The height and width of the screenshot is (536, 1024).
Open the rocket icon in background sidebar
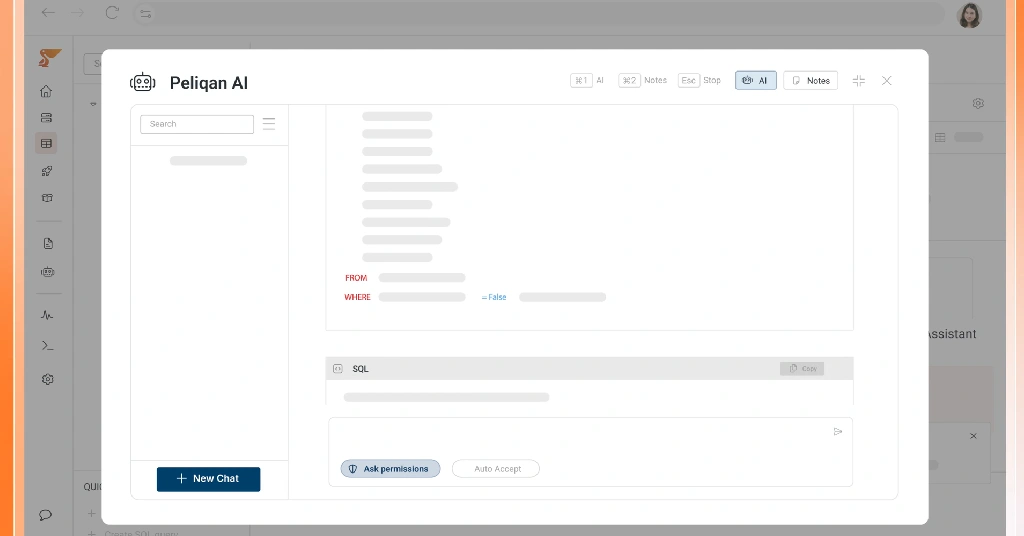click(x=47, y=171)
